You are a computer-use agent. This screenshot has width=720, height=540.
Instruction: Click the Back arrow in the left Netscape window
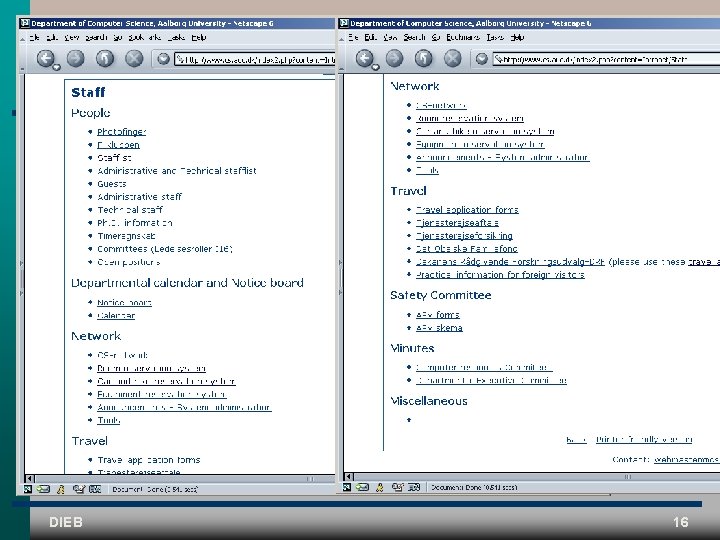(45, 58)
